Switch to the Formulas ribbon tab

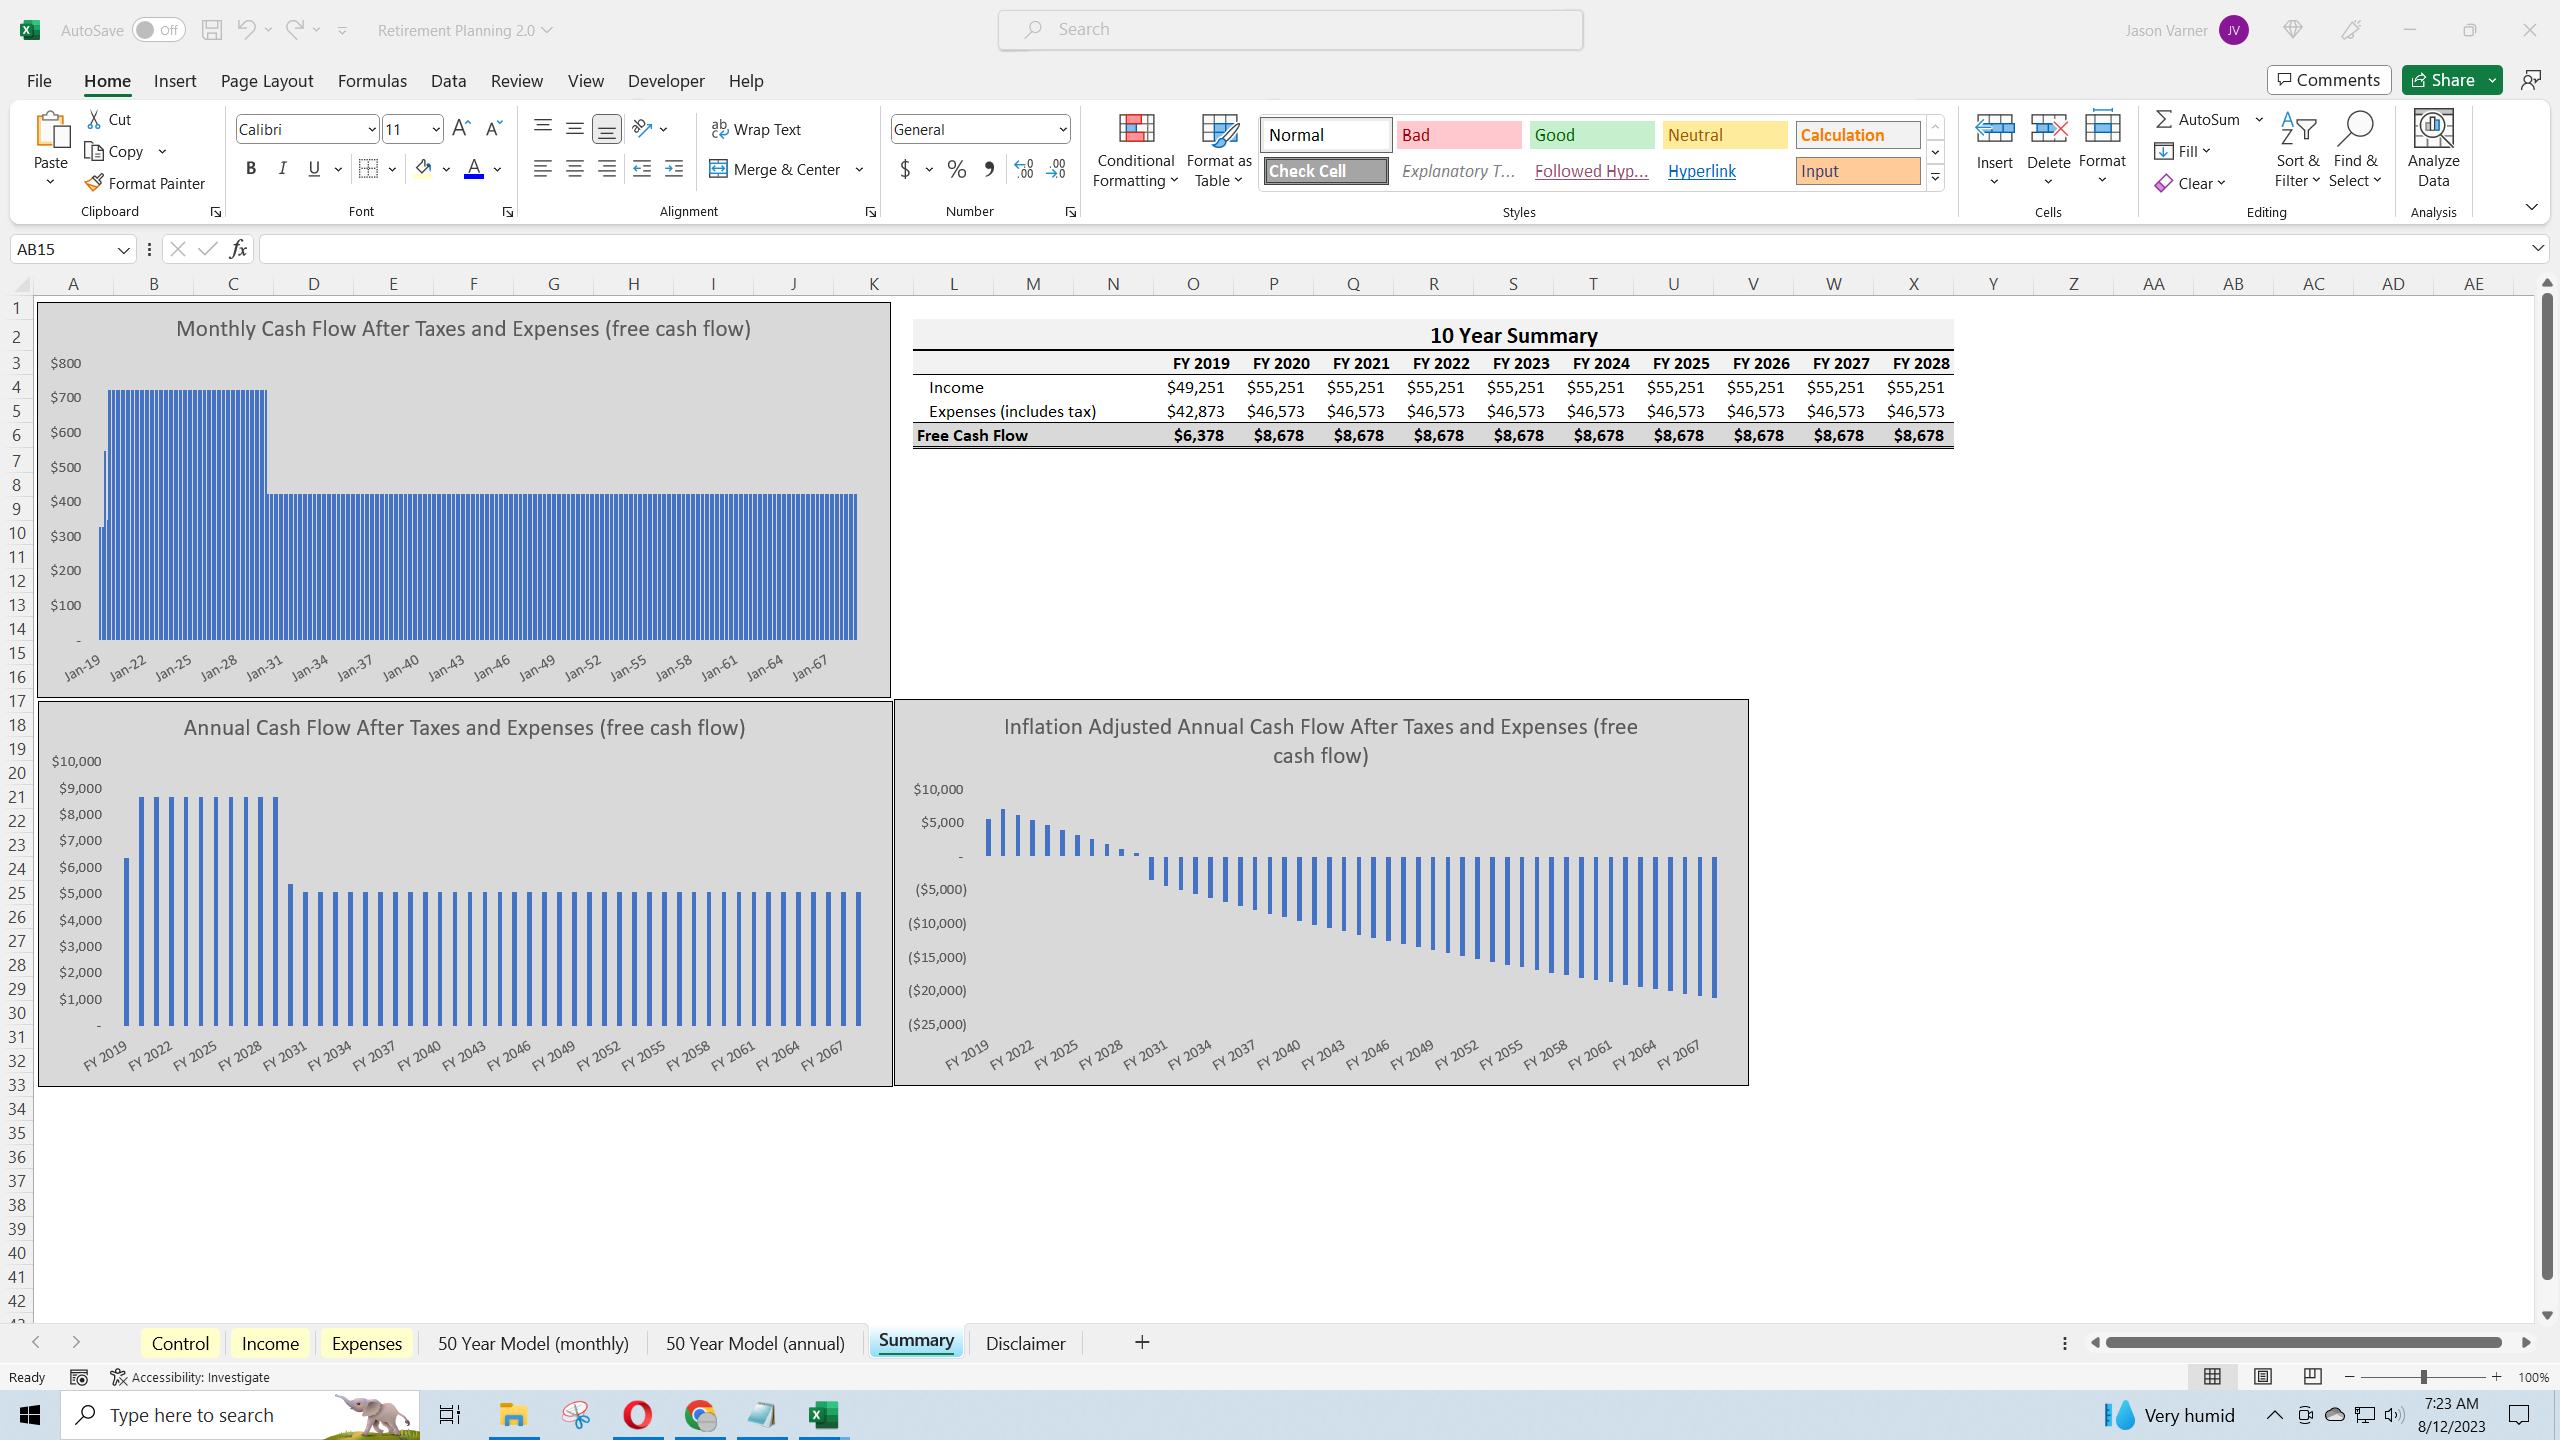371,80
